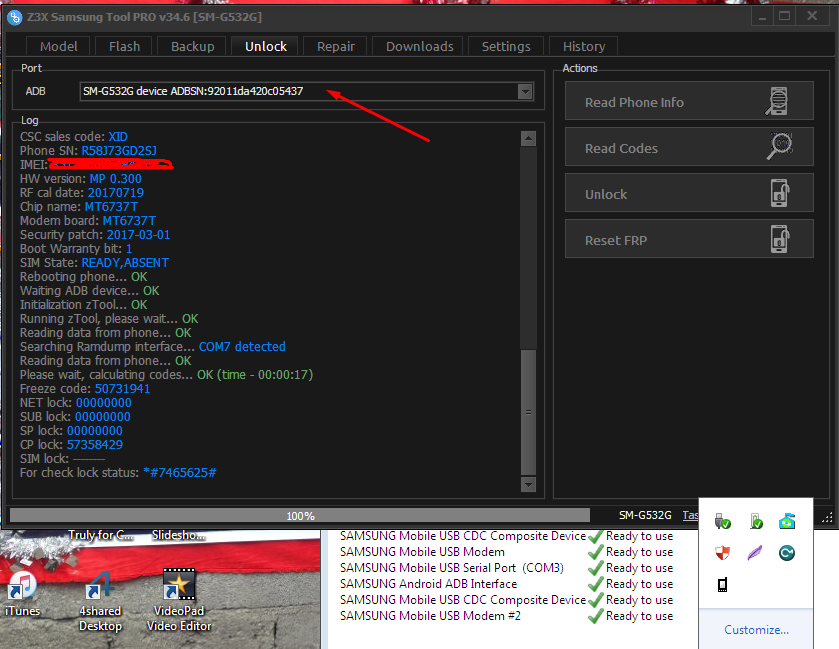Click the purple feather tray icon
This screenshot has width=839, height=649.
point(754,553)
